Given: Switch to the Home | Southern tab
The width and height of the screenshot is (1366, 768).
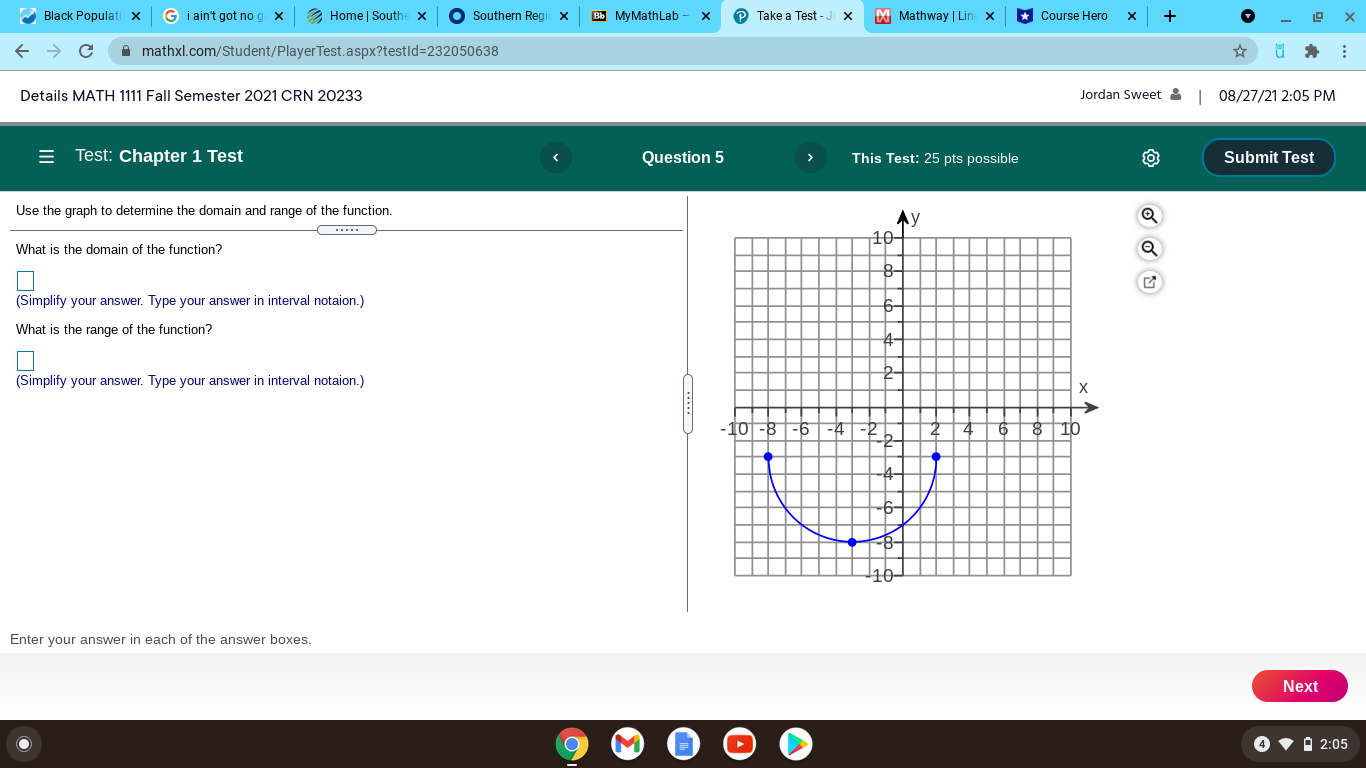Looking at the screenshot, I should tap(367, 16).
